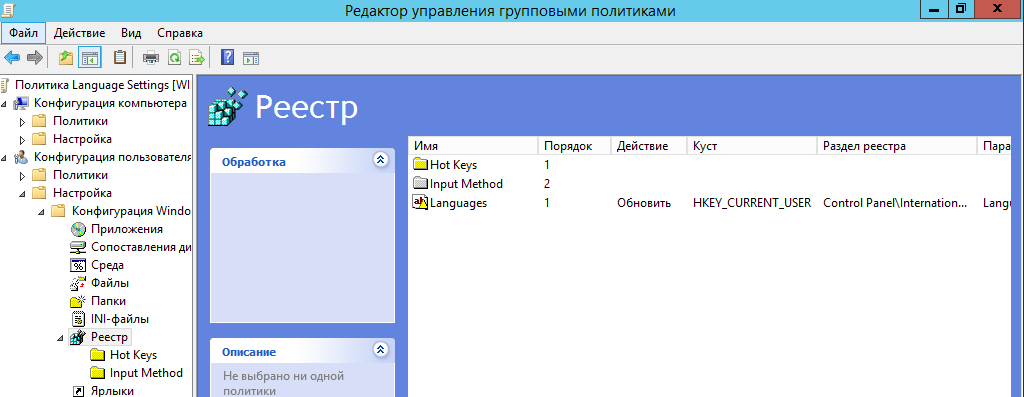
Task: Select the Ярлыки label in the tree
Action: [x=112, y=391]
